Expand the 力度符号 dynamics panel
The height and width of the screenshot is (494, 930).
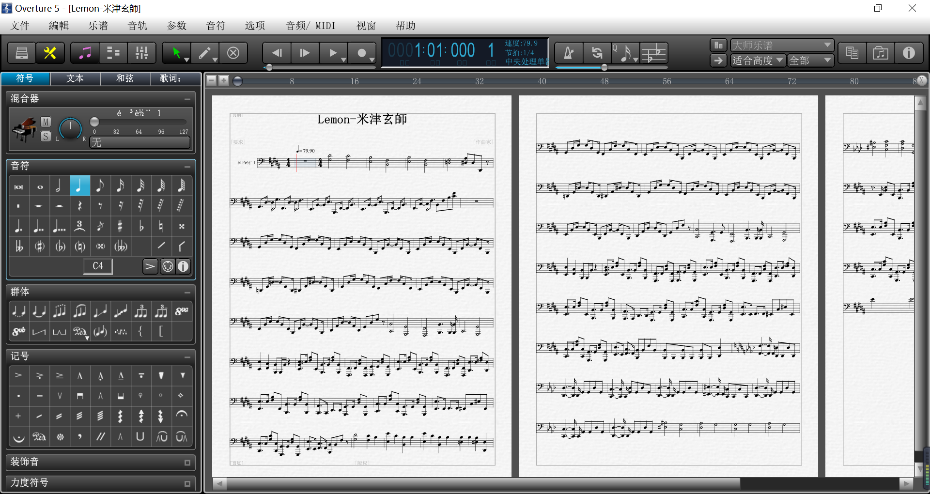tap(187, 483)
